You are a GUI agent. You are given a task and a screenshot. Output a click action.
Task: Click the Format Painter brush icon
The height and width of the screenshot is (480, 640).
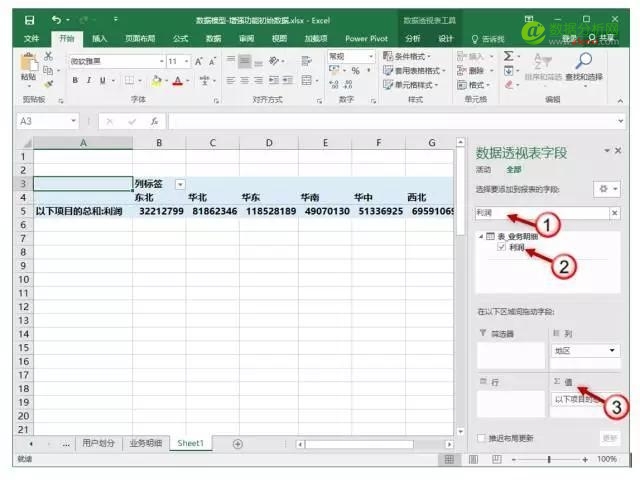48,84
